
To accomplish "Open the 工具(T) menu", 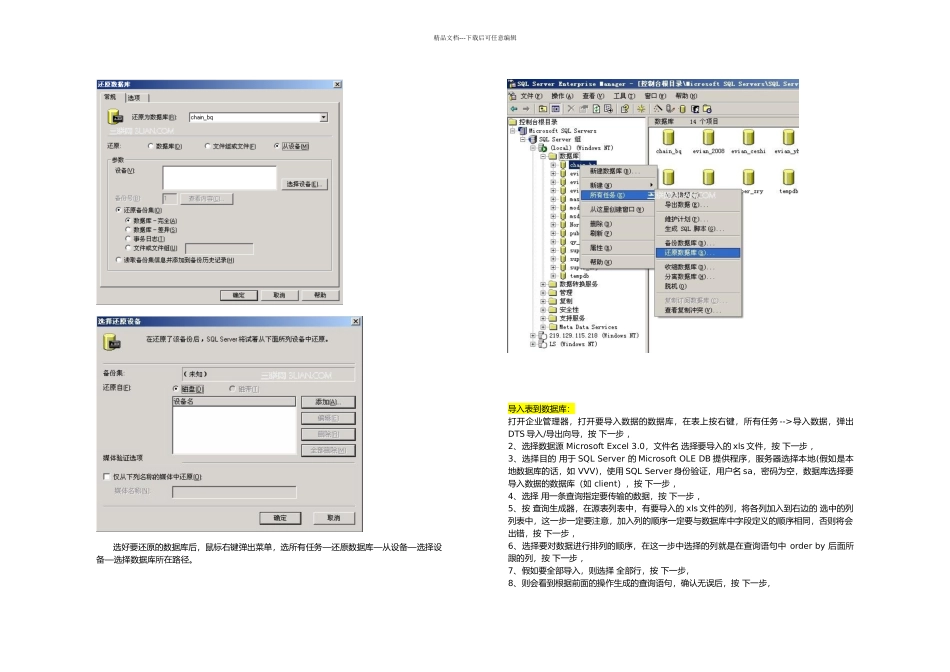I will [623, 96].
